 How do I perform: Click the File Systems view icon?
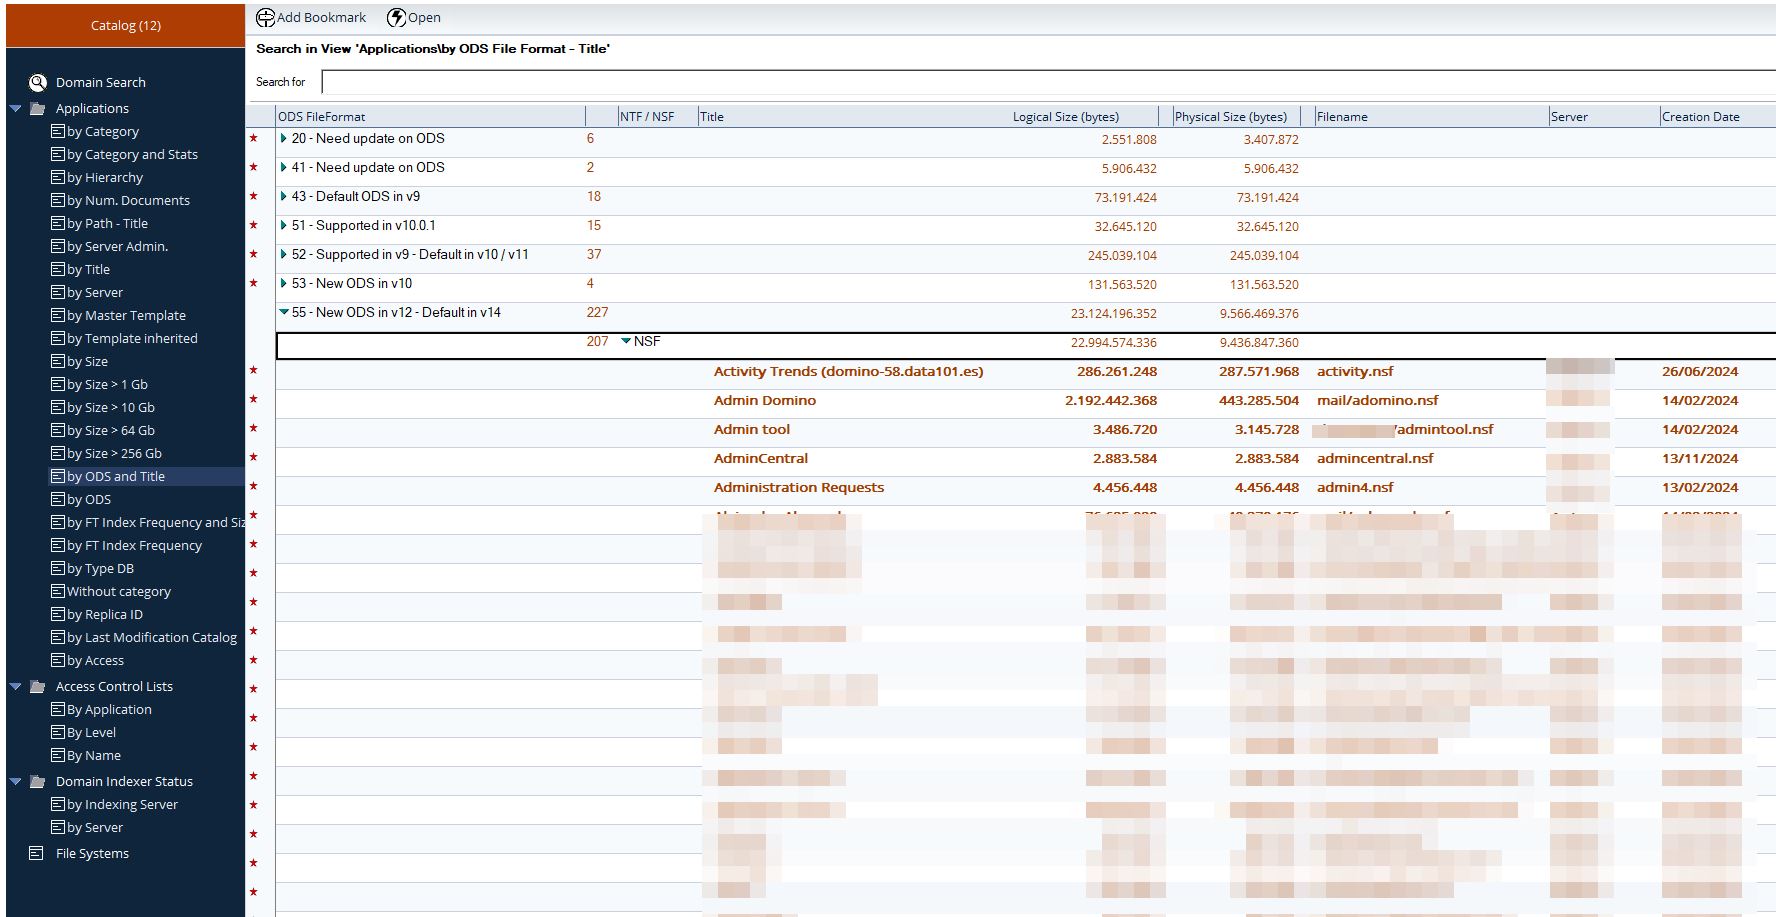tap(37, 854)
